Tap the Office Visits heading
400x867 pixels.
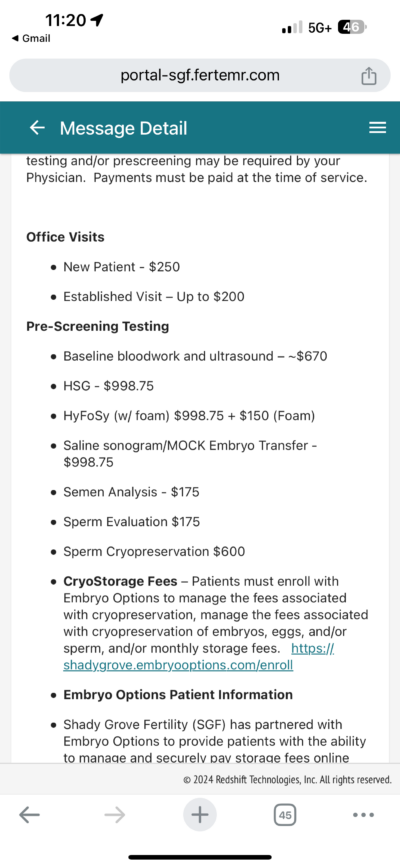click(65, 237)
